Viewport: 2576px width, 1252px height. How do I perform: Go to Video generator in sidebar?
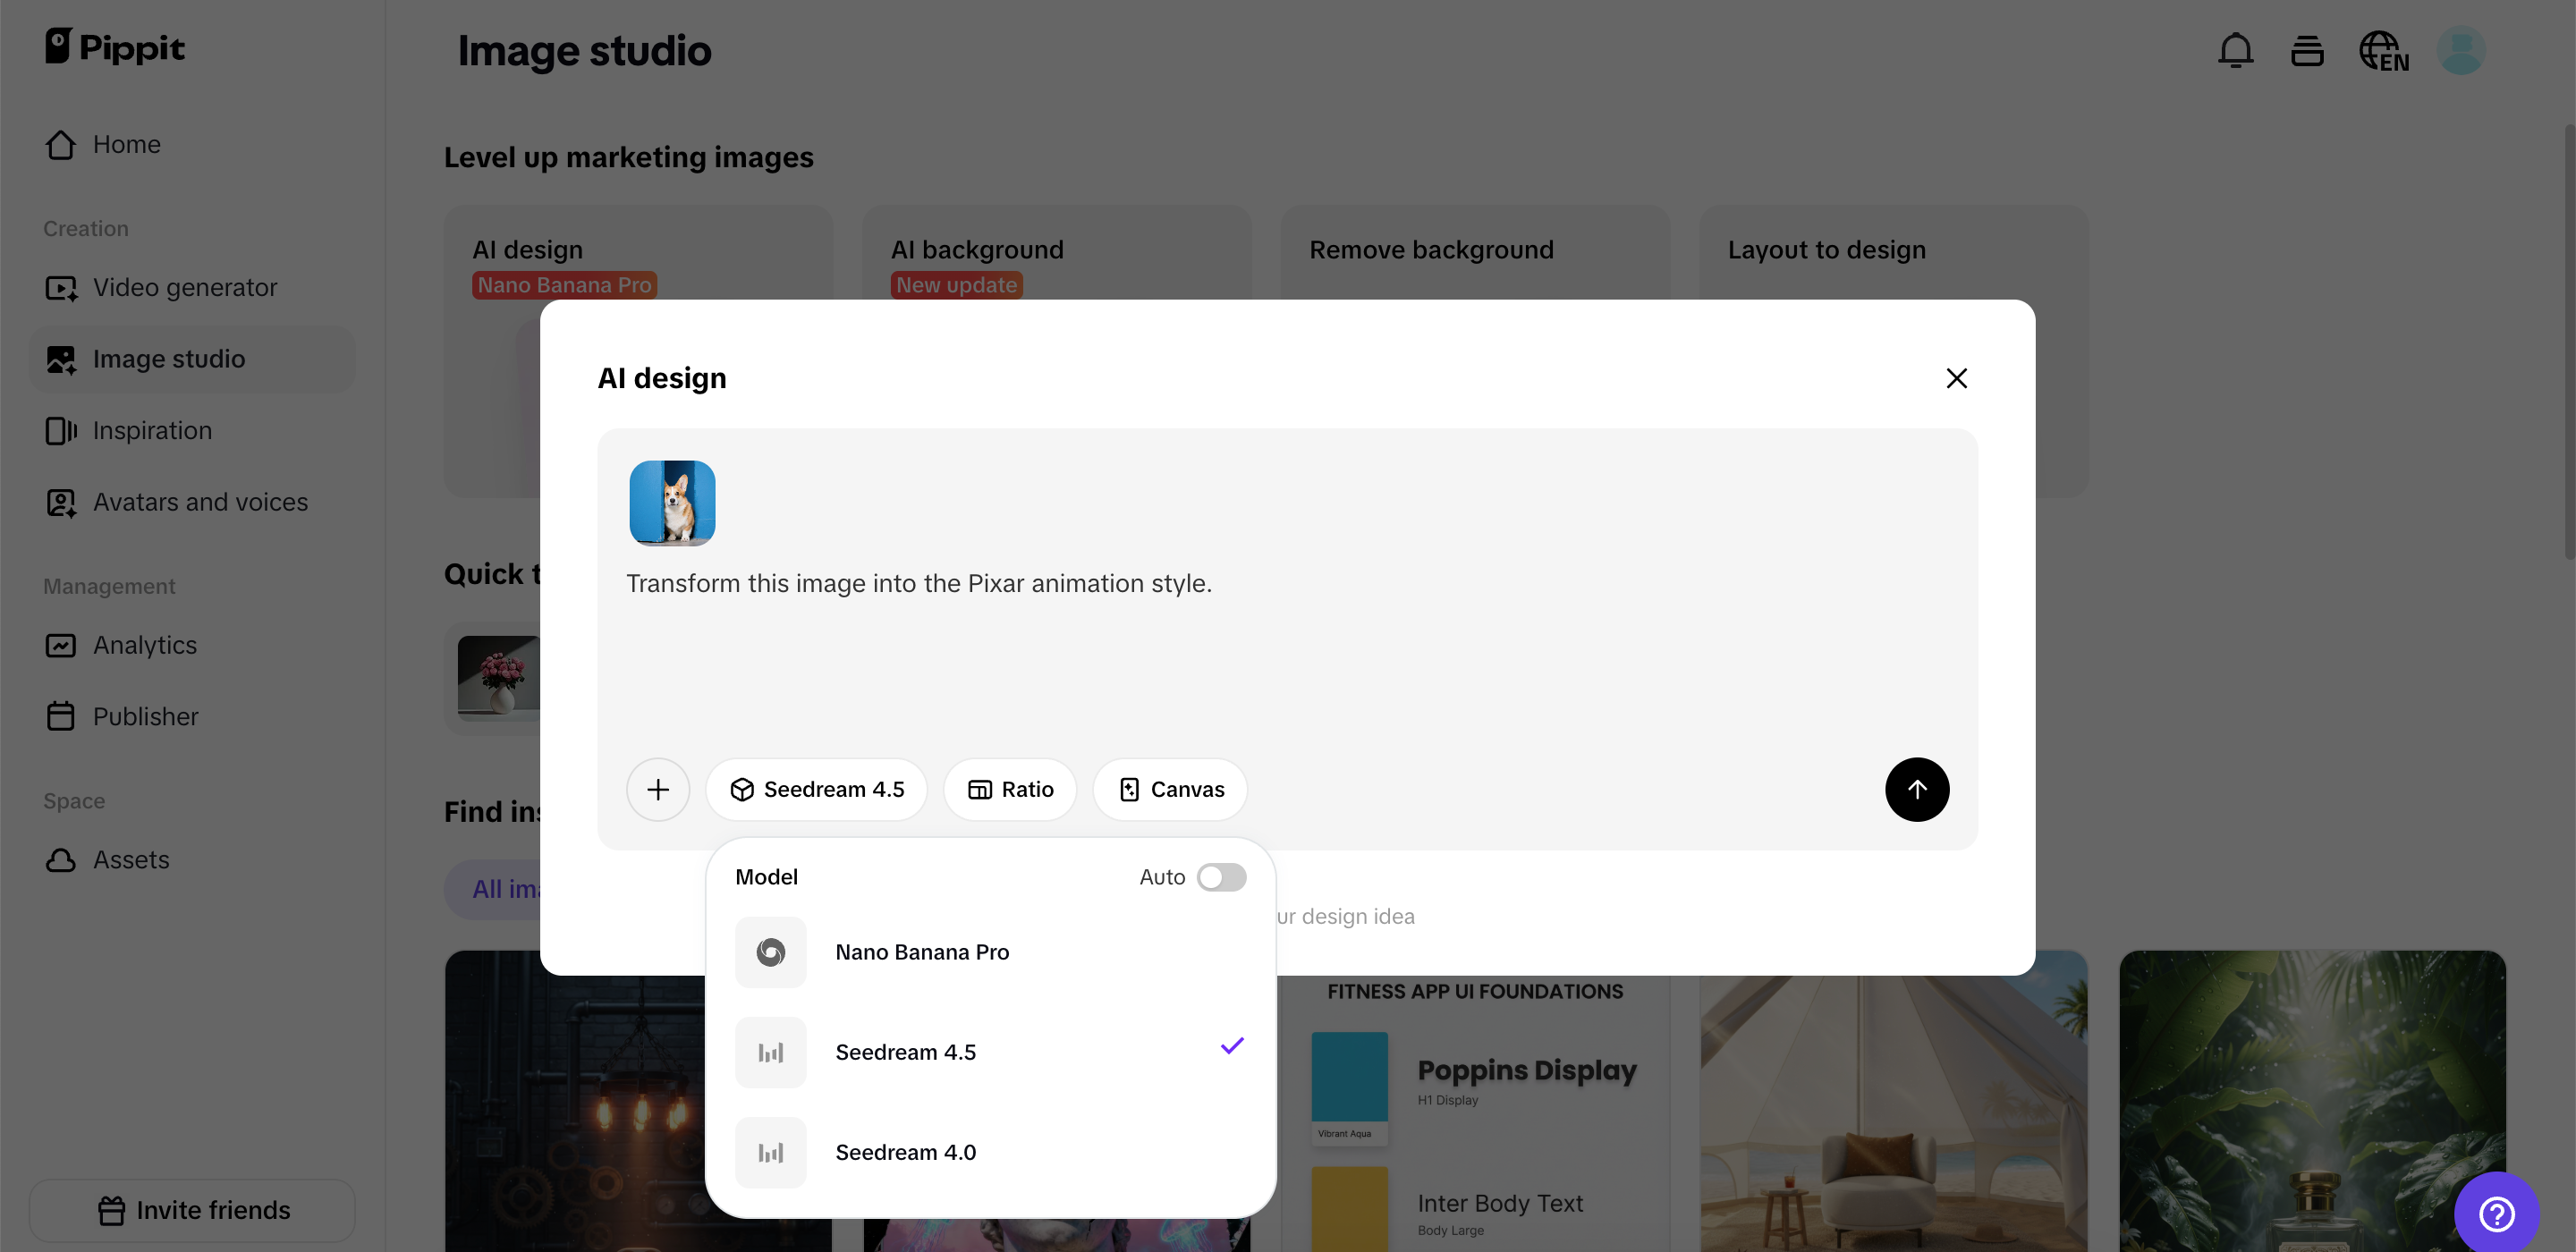[x=185, y=288]
